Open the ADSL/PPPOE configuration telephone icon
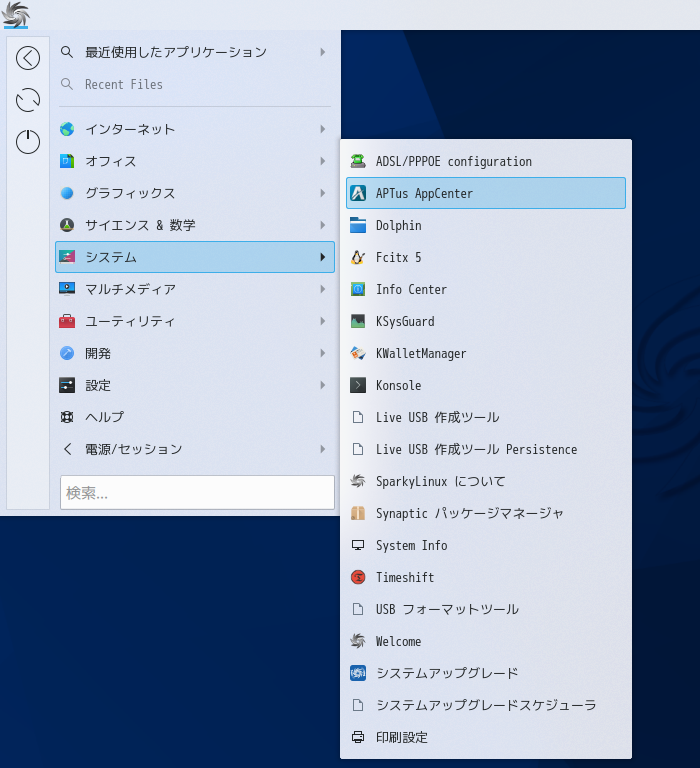700x768 pixels. (358, 161)
